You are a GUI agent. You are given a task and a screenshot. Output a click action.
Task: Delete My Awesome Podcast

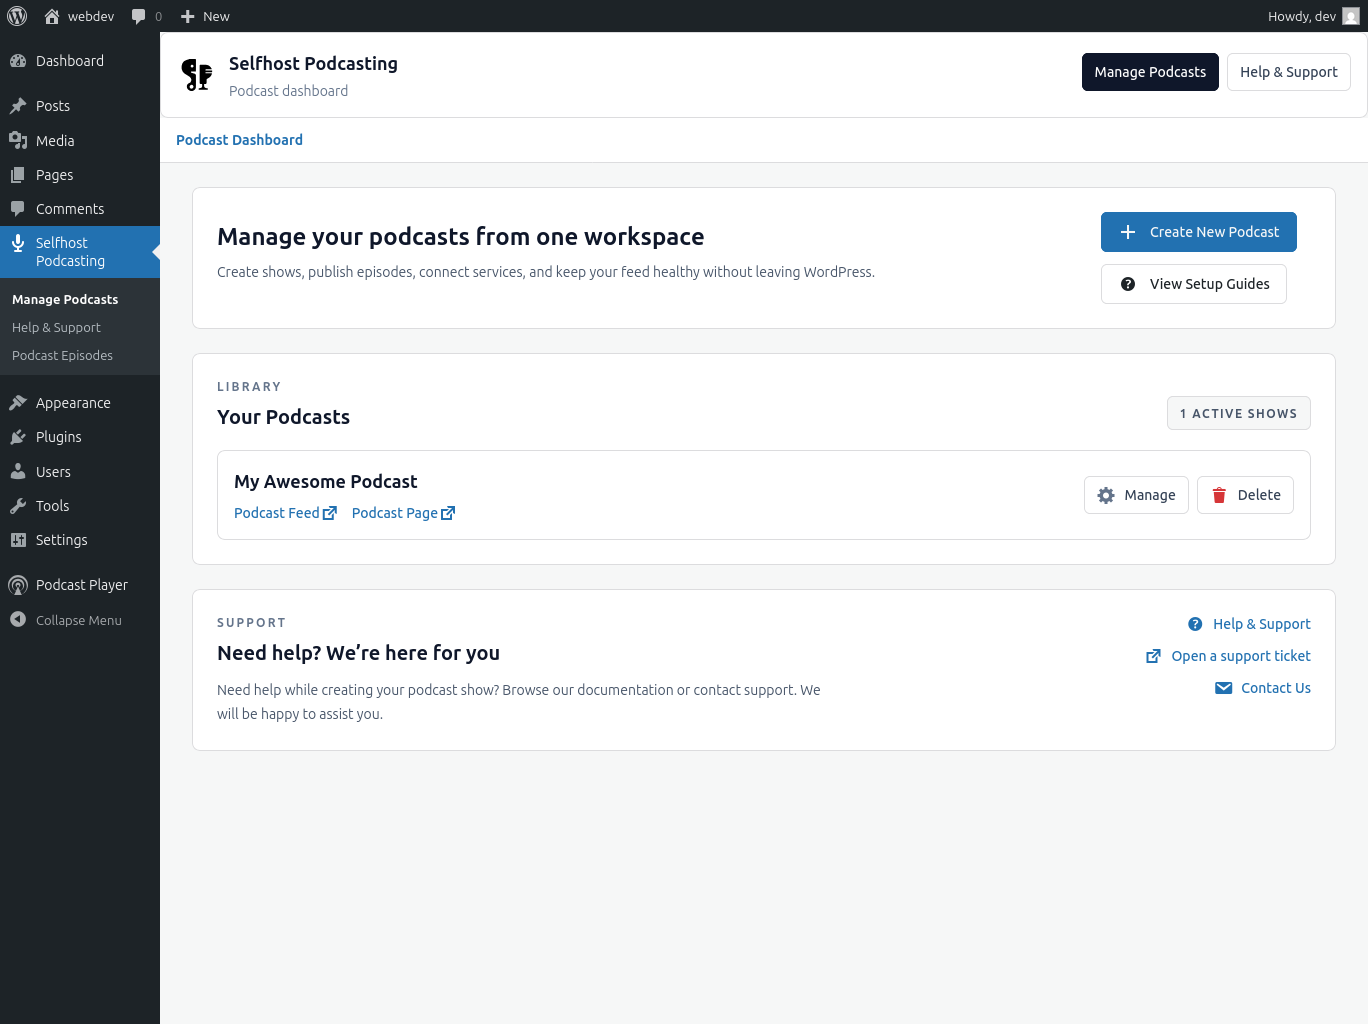1245,495
